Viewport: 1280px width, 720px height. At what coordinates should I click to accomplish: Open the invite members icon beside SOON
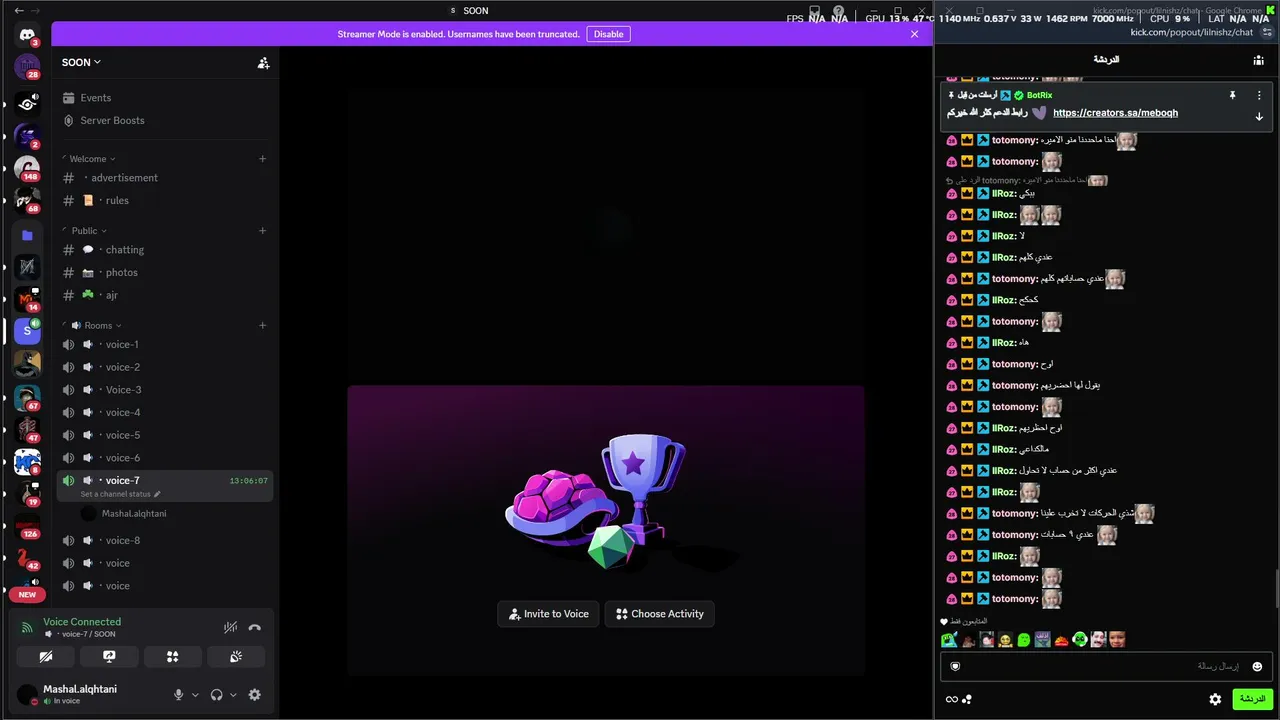[263, 63]
